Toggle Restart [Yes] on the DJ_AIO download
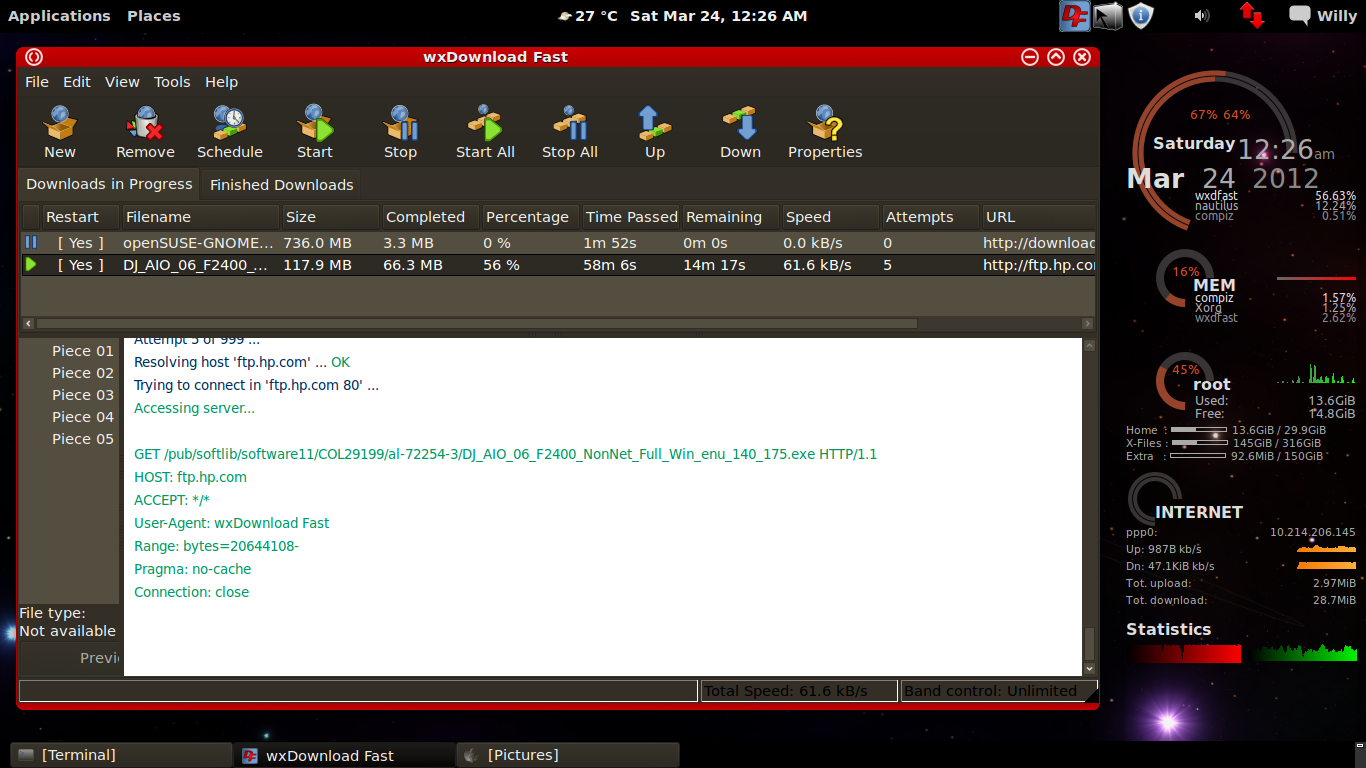This screenshot has width=1366, height=768. tap(80, 265)
